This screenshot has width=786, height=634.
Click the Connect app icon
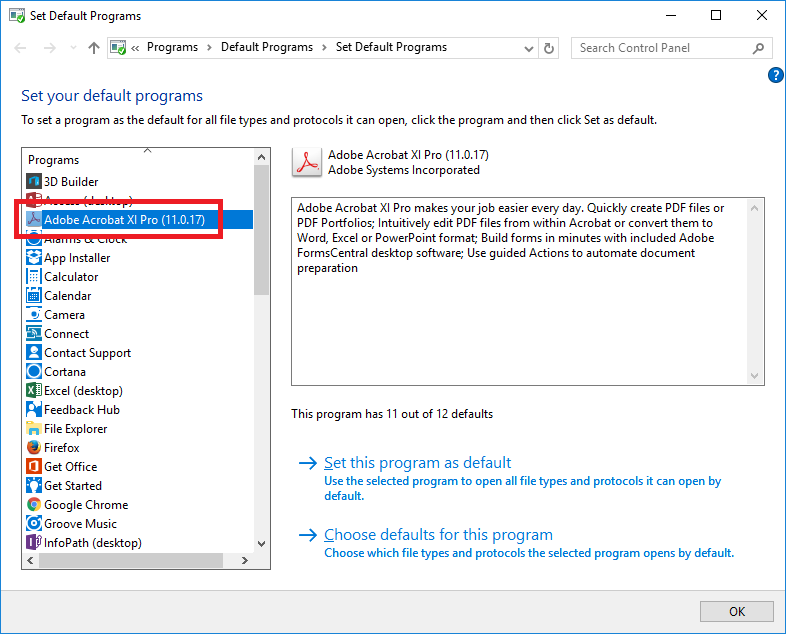tap(34, 333)
